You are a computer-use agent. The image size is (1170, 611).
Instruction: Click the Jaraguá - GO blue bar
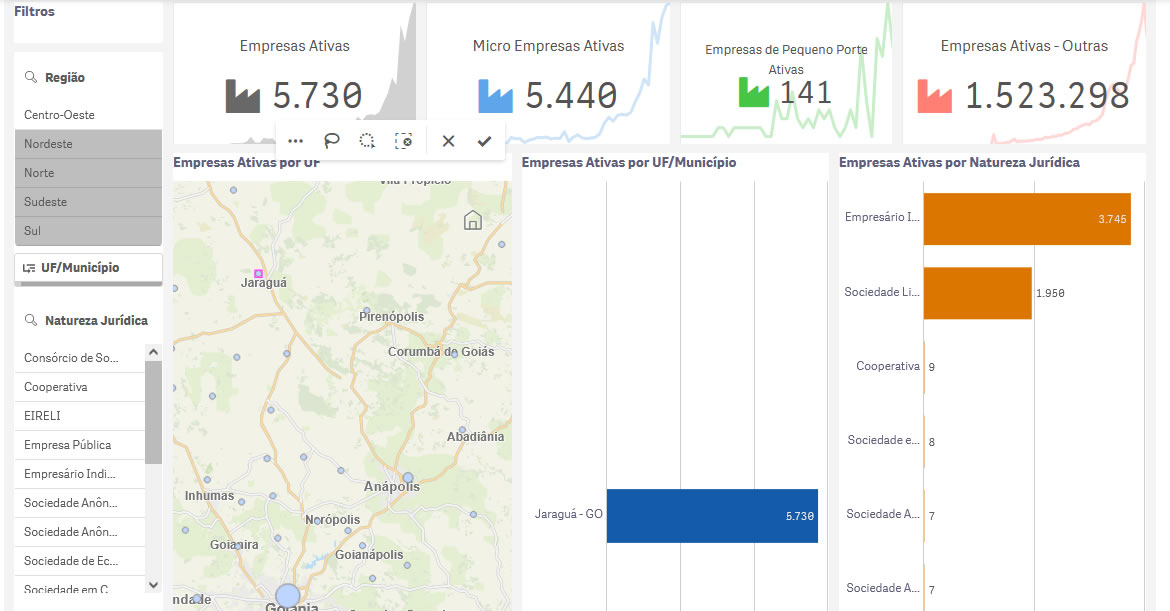click(x=712, y=516)
